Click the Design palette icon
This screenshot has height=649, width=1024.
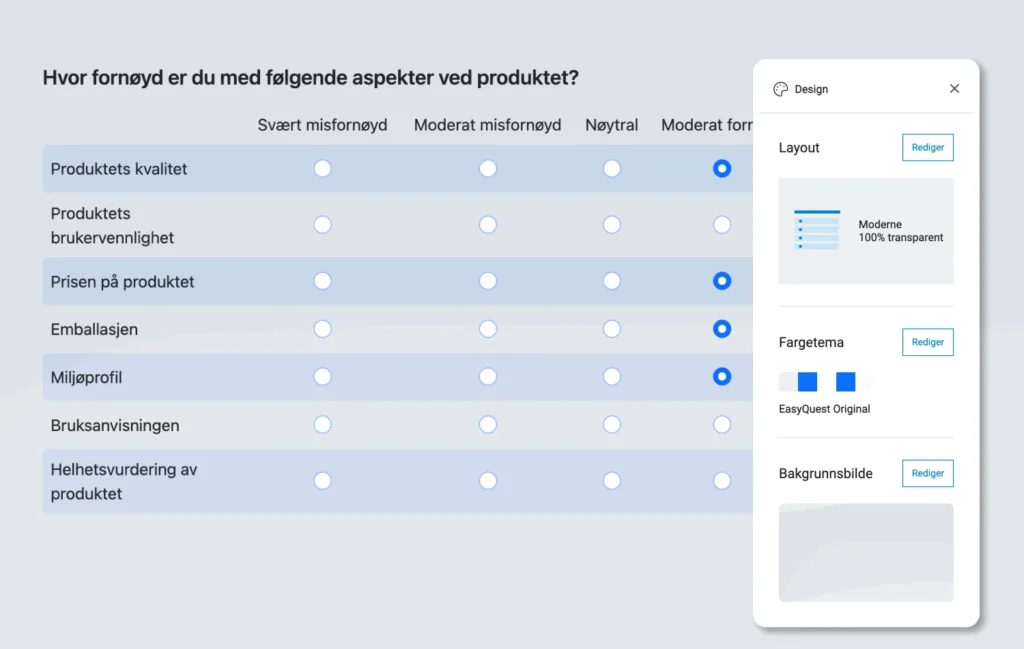click(781, 89)
